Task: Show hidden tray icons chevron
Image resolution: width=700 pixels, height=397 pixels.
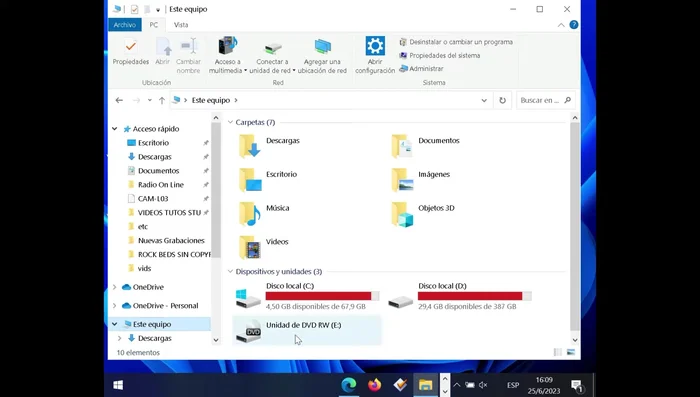Action: [457, 385]
